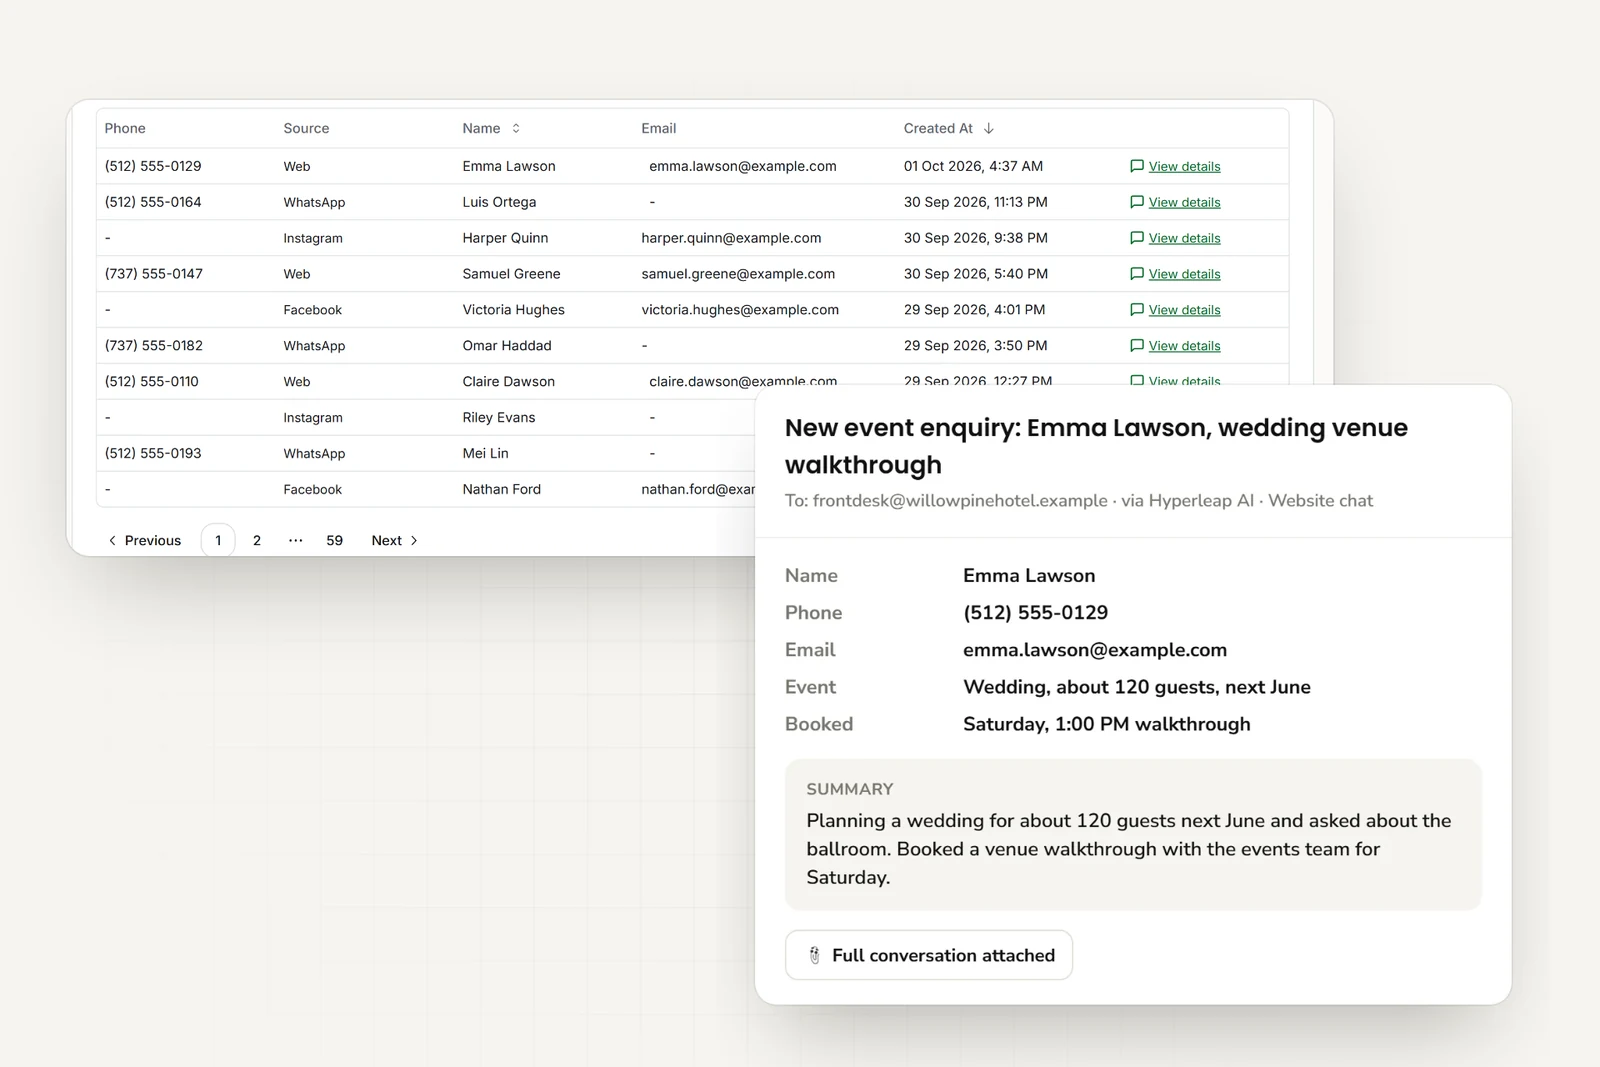Click the Previous page button

(x=145, y=540)
